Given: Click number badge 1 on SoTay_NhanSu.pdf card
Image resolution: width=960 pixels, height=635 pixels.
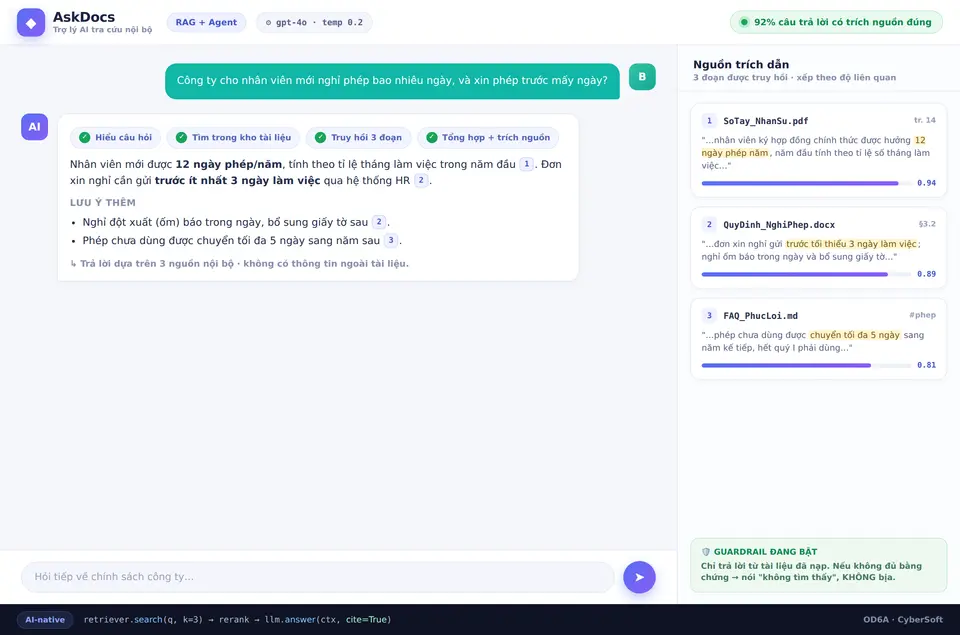Looking at the screenshot, I should [709, 121].
